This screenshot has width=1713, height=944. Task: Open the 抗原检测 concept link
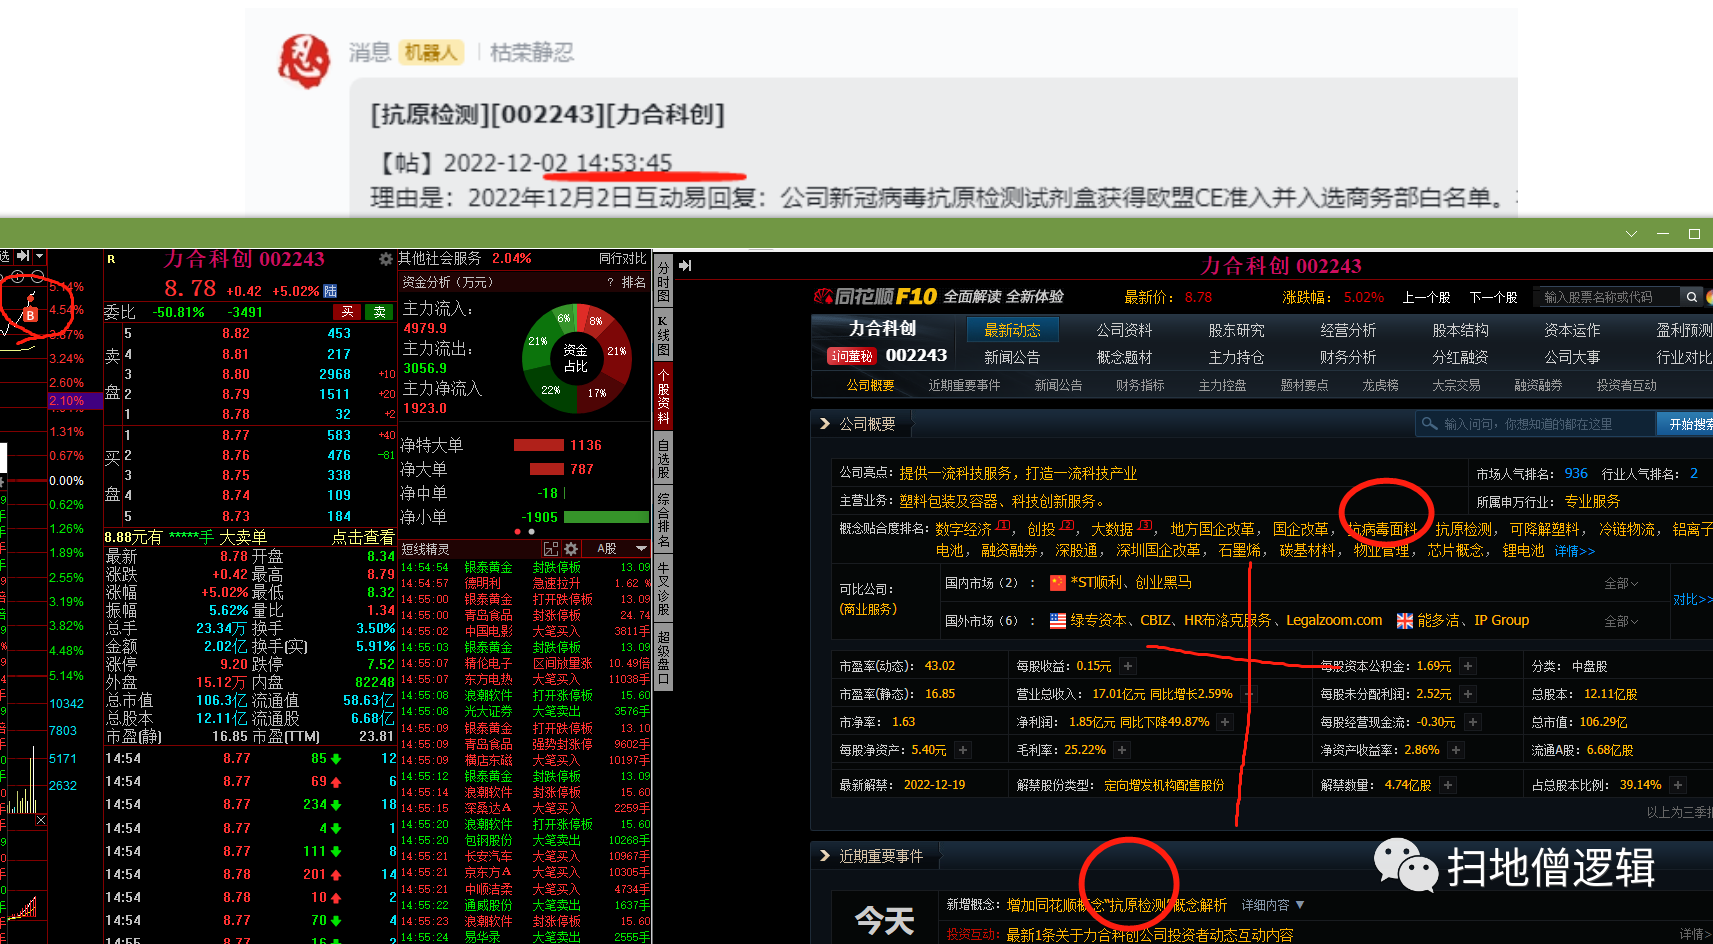click(x=1463, y=529)
